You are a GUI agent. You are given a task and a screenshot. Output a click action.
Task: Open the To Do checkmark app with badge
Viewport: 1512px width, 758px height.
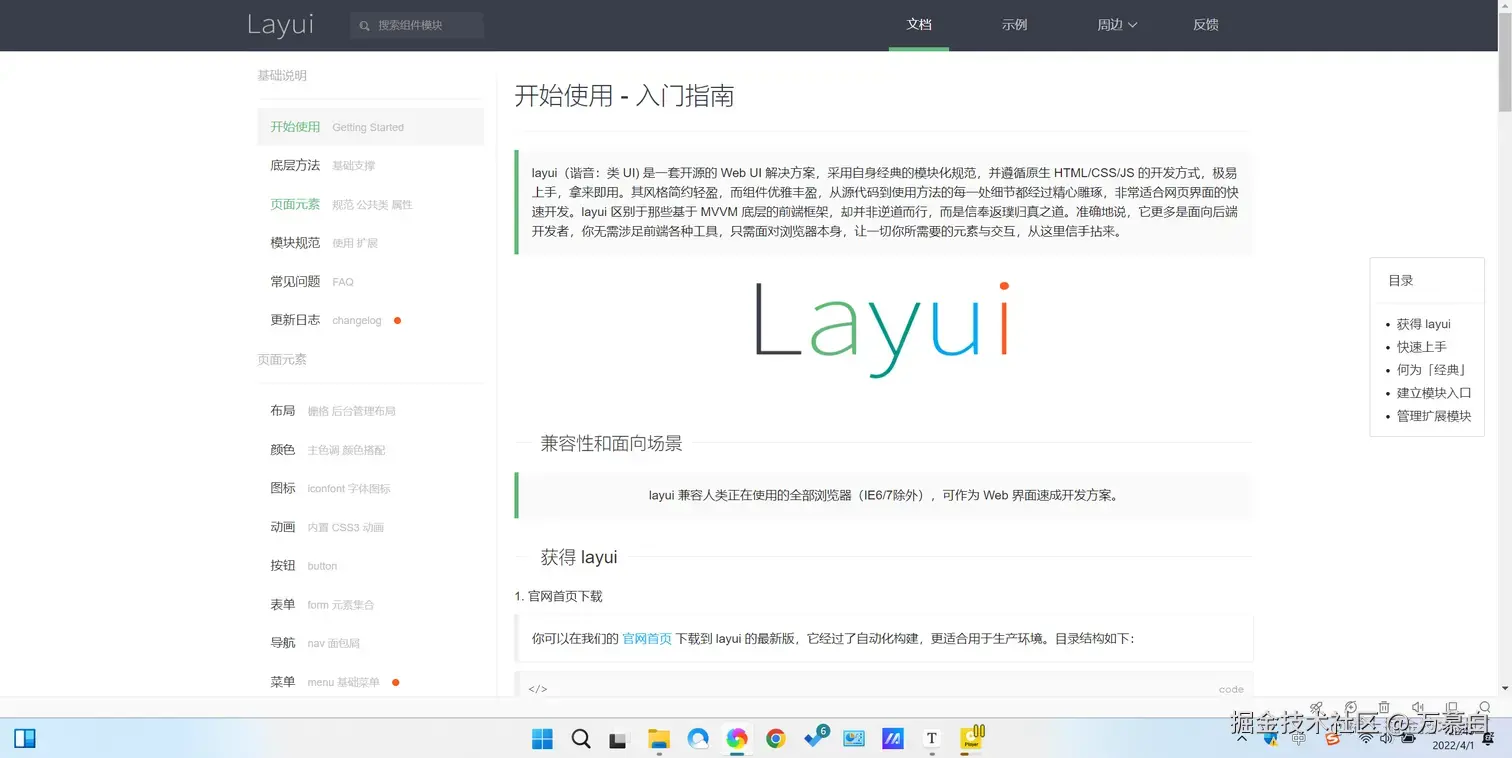(815, 739)
